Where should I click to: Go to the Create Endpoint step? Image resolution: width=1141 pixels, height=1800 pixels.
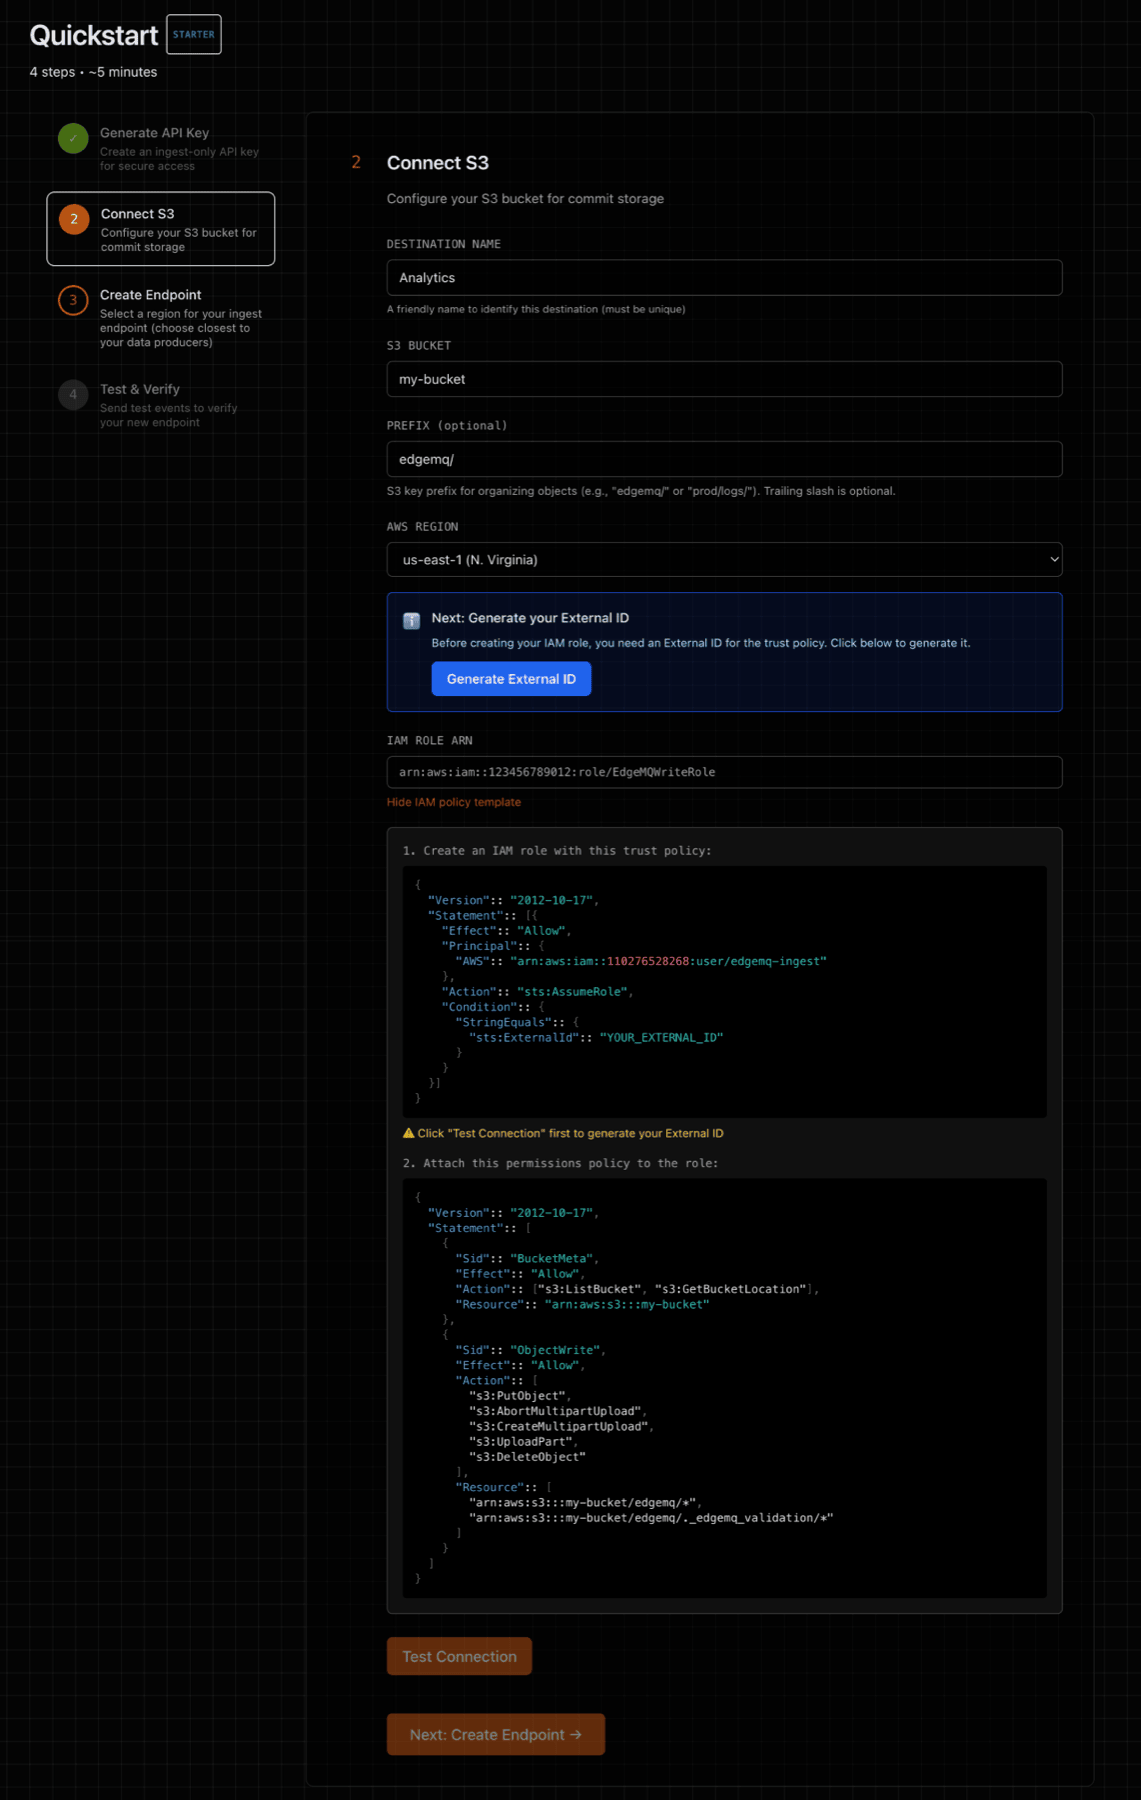(161, 318)
